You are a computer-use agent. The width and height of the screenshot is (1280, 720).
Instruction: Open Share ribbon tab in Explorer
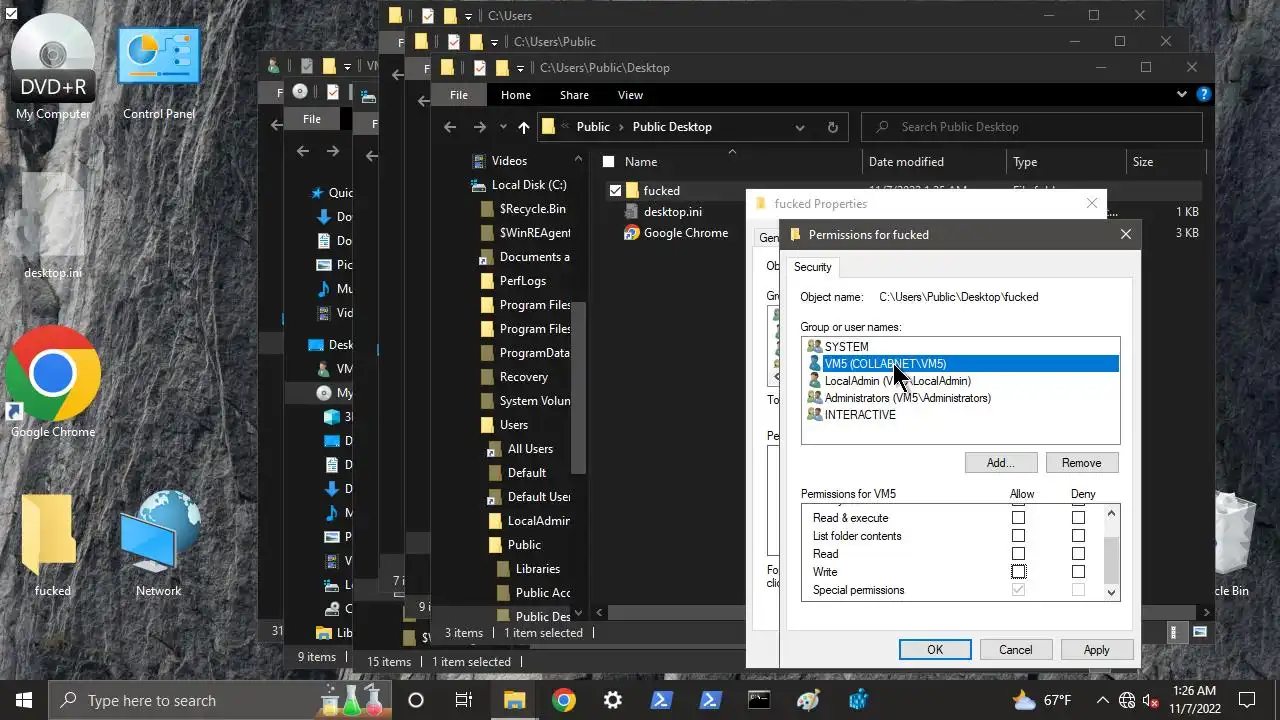point(574,95)
